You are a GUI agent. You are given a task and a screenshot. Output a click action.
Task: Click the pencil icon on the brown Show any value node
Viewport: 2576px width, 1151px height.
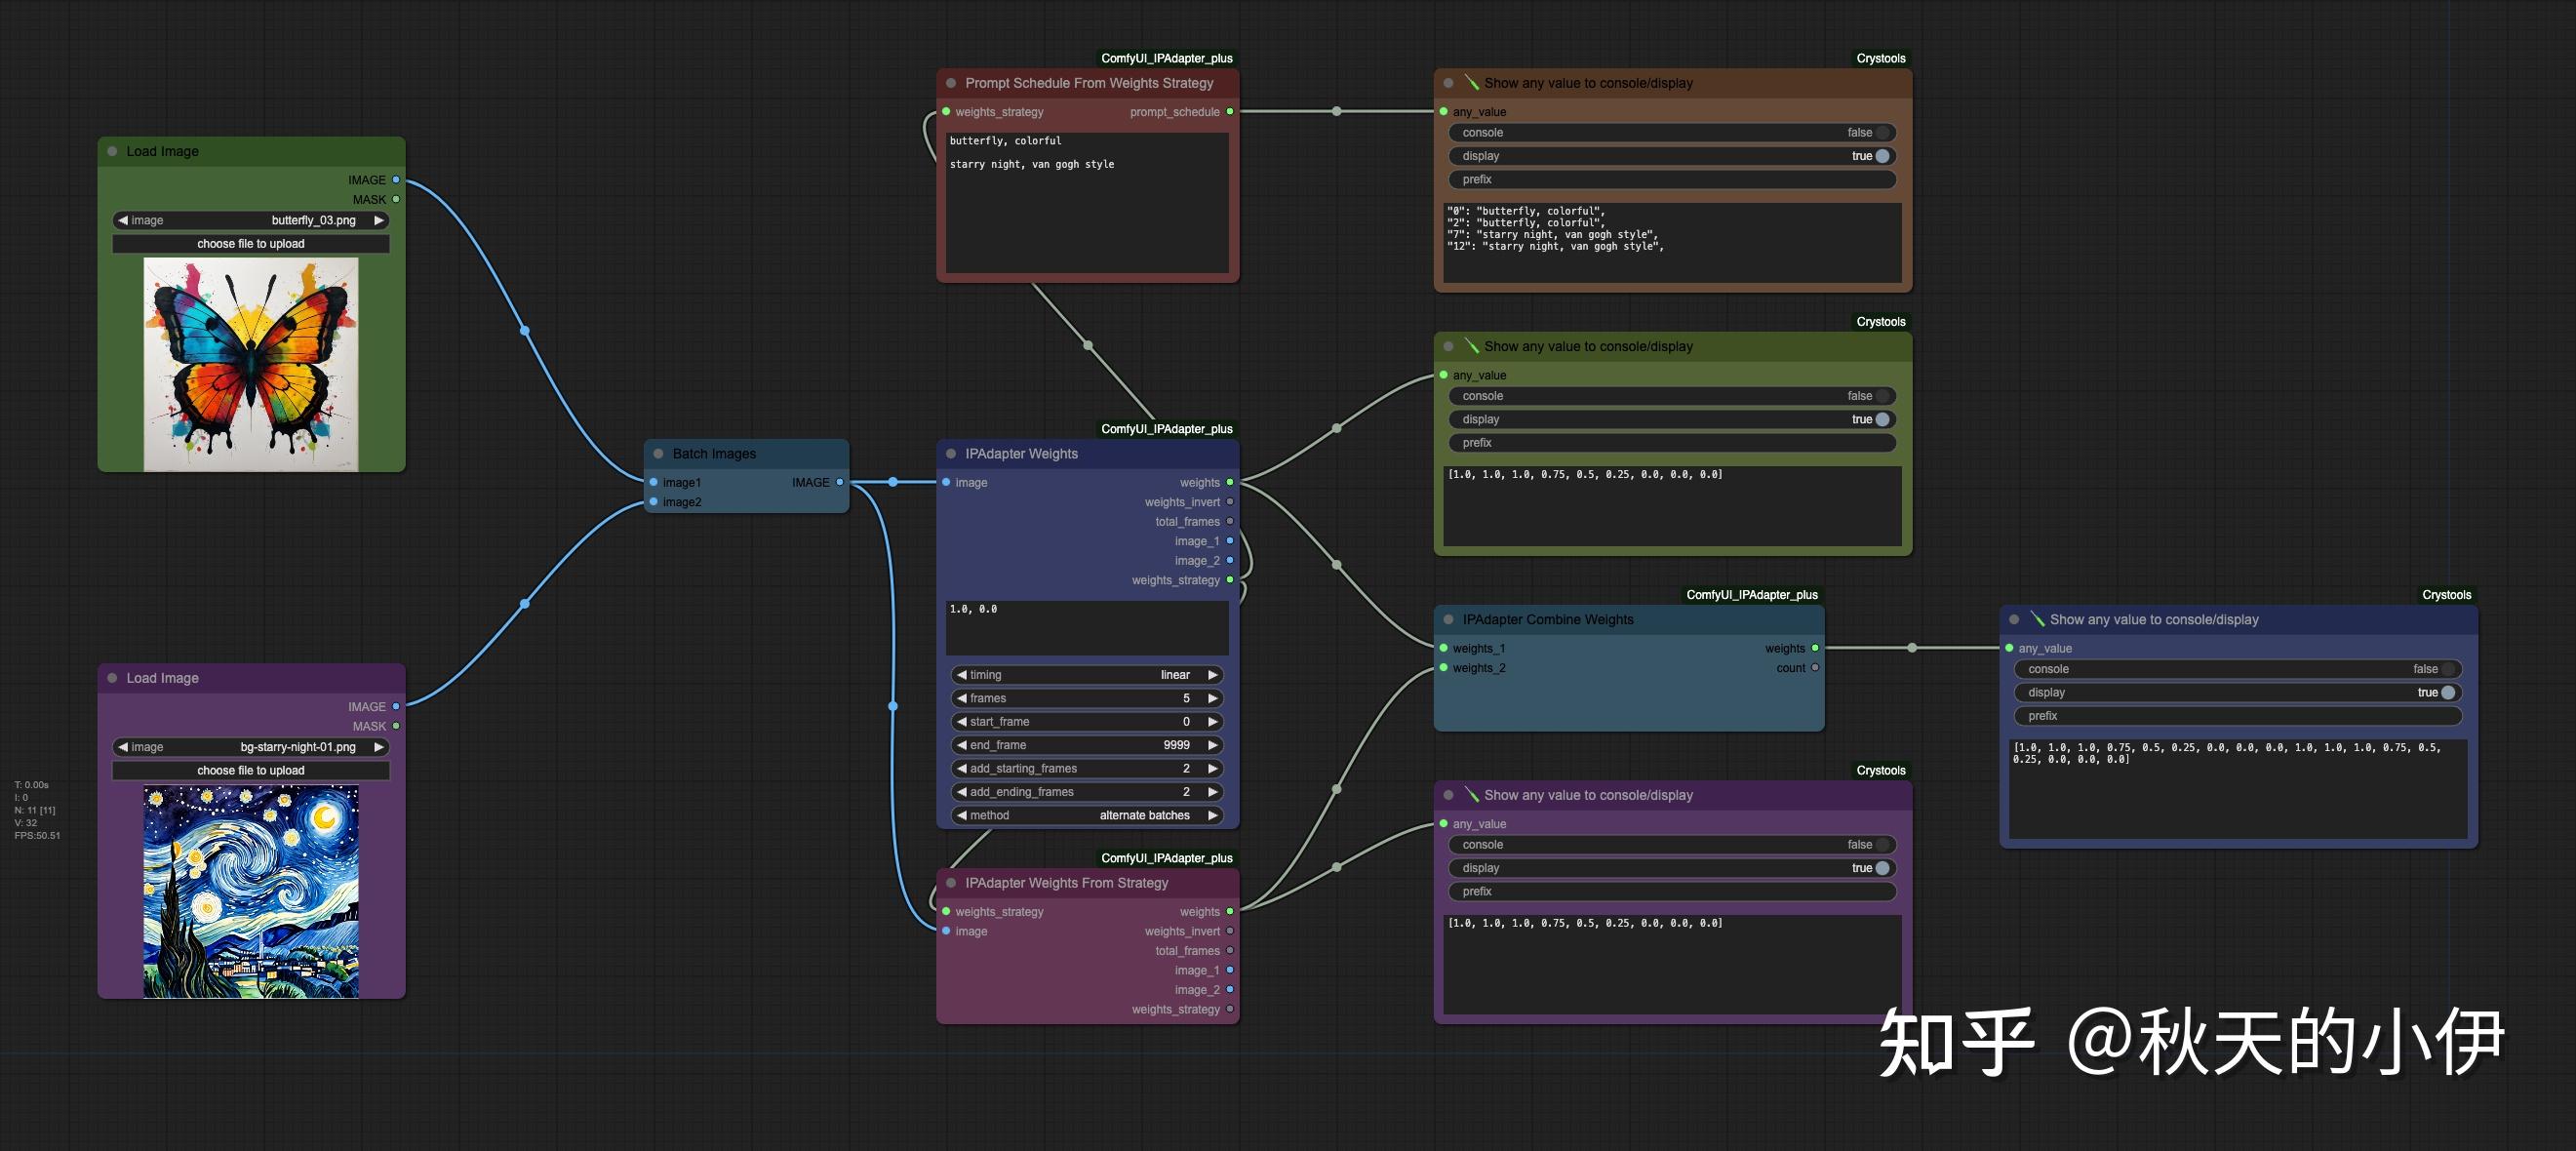[x=1471, y=83]
